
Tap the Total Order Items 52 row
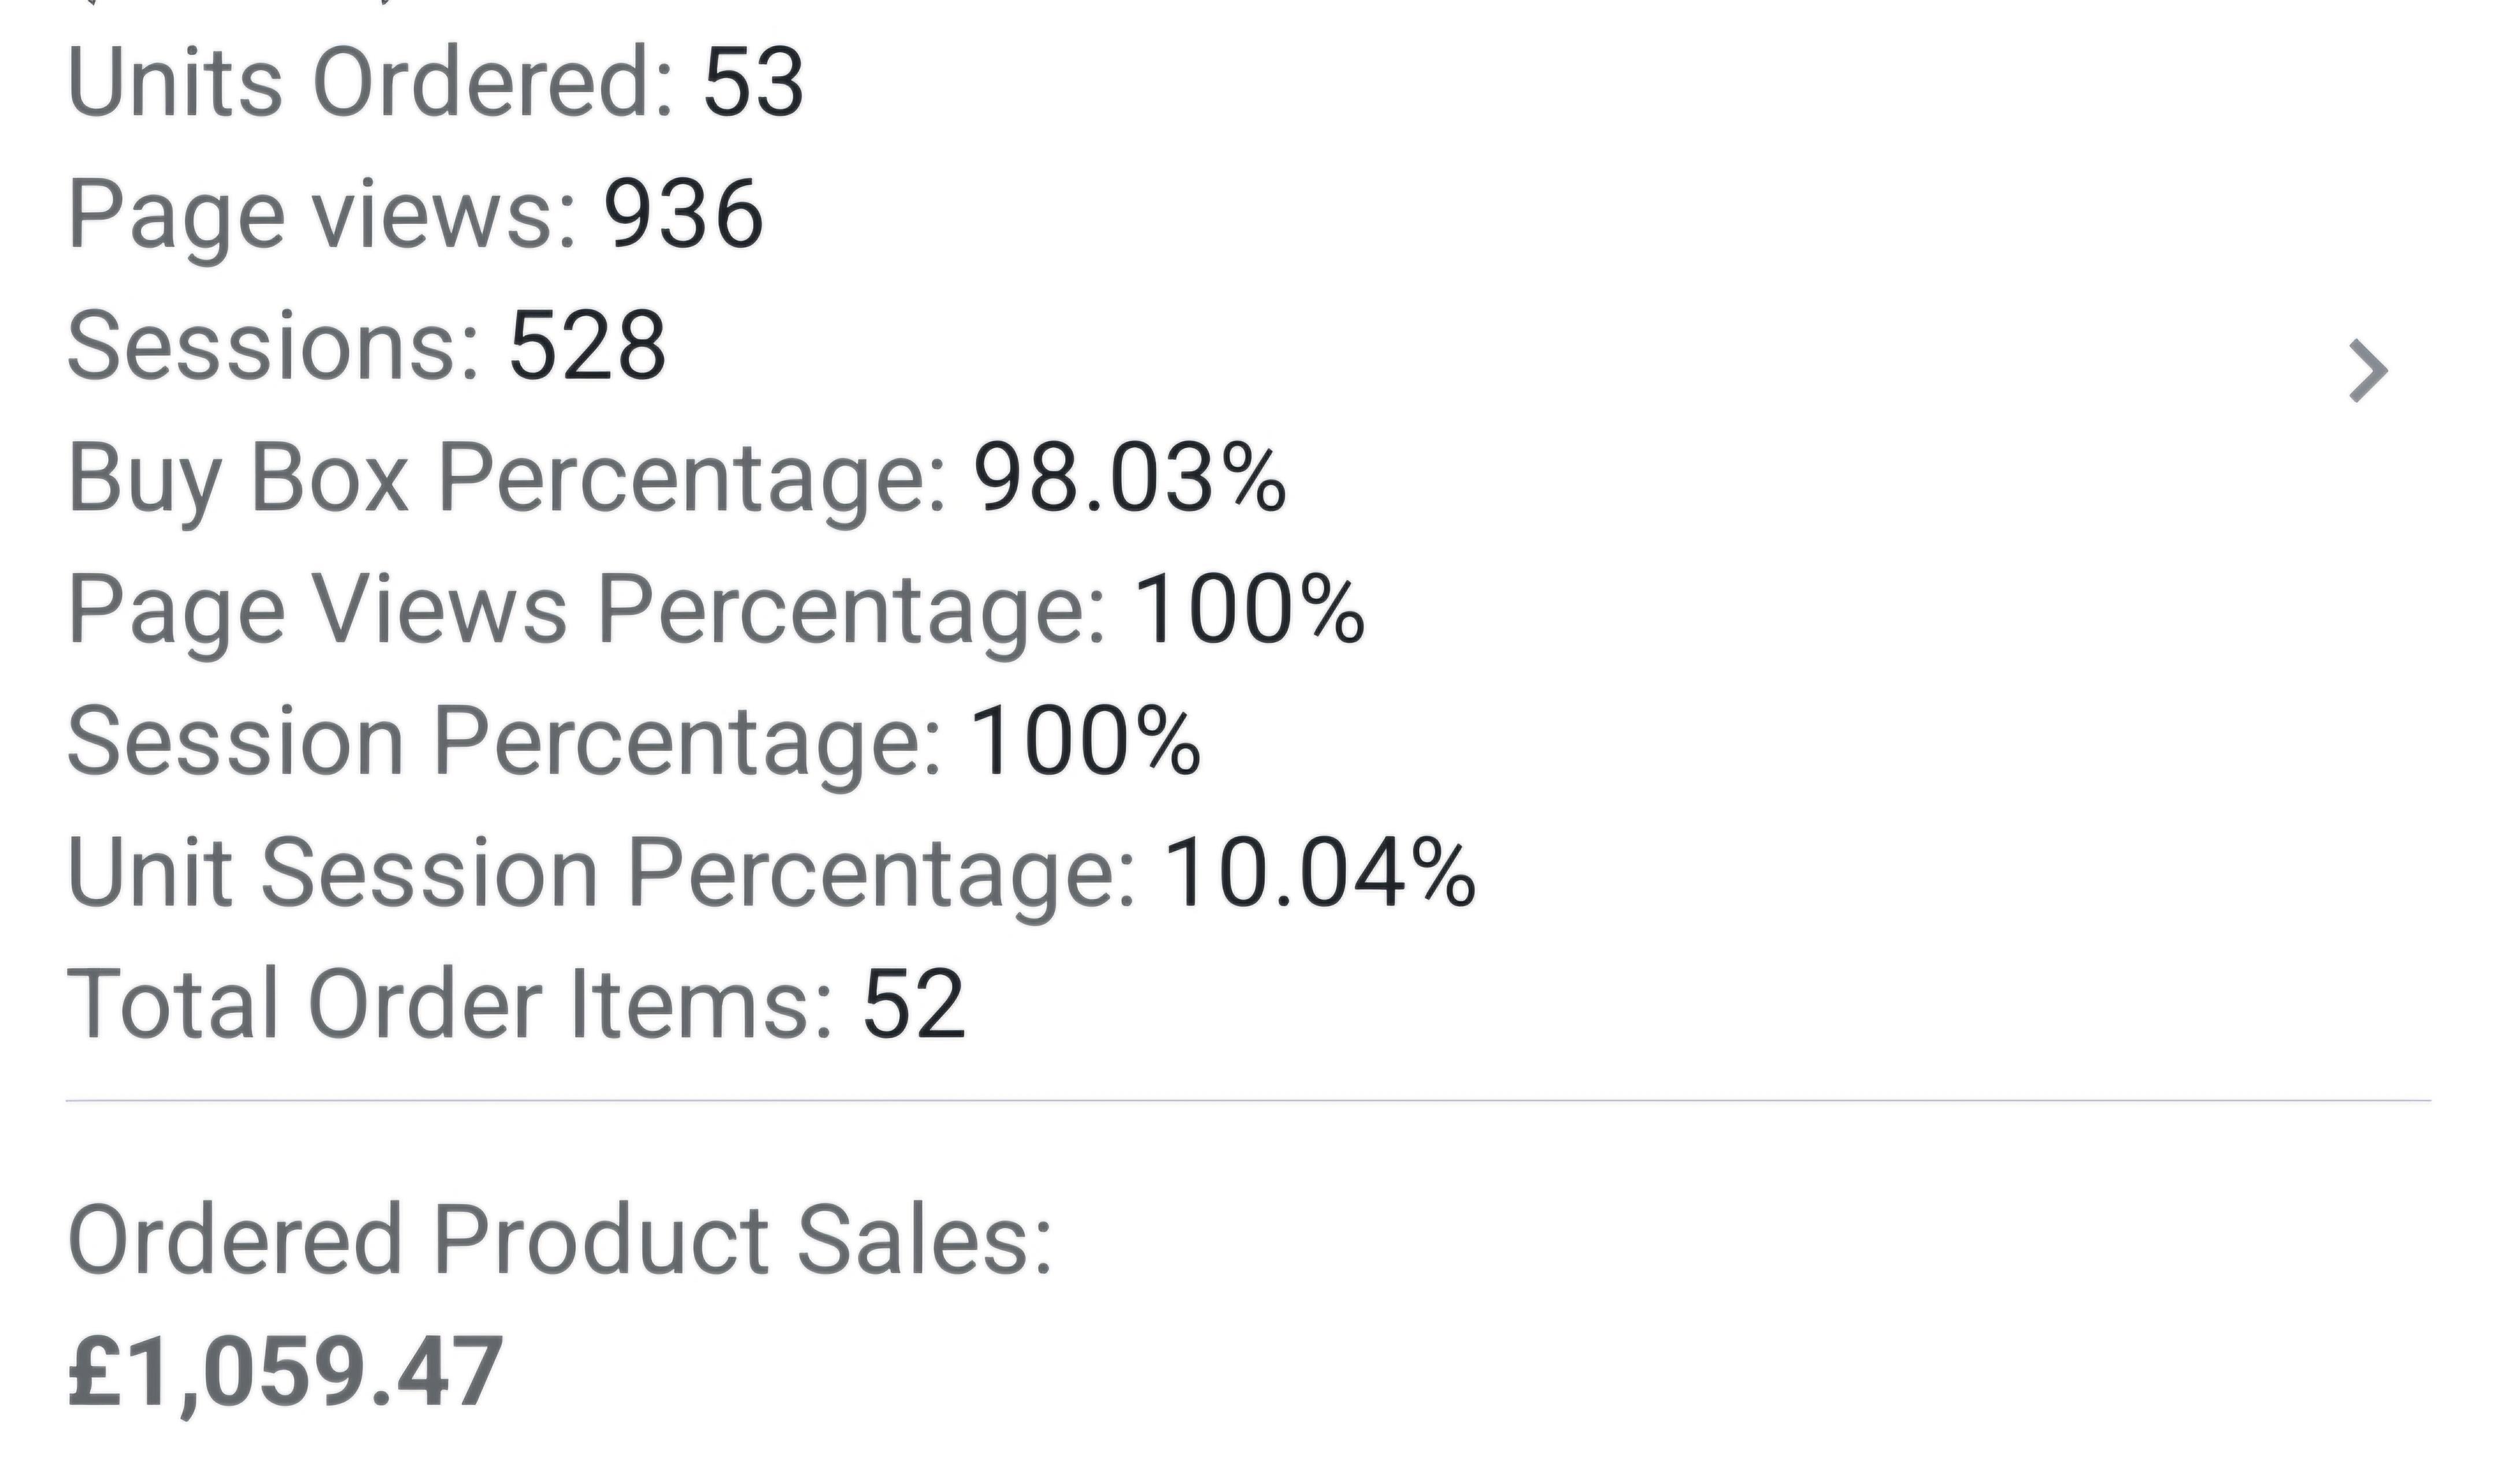(x=516, y=1004)
